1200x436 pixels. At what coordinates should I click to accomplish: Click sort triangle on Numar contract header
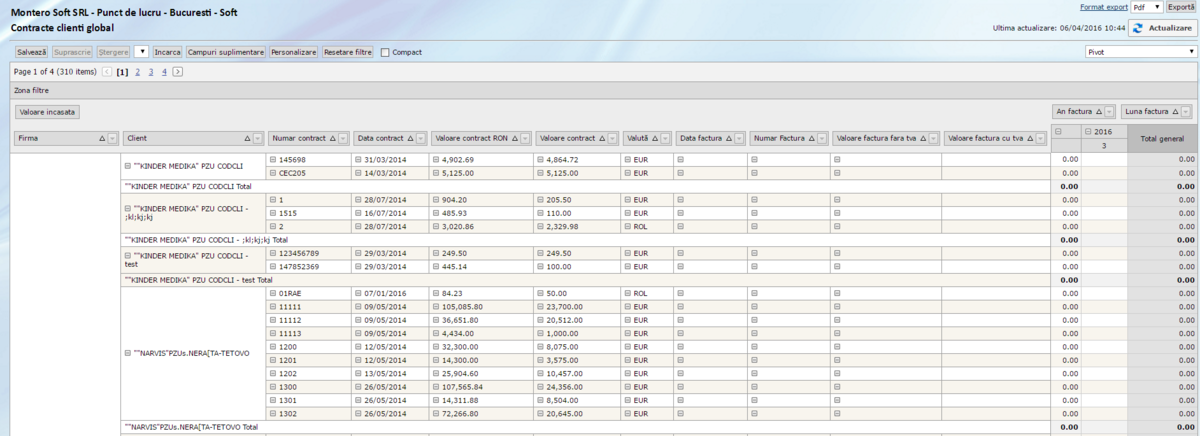coord(330,138)
